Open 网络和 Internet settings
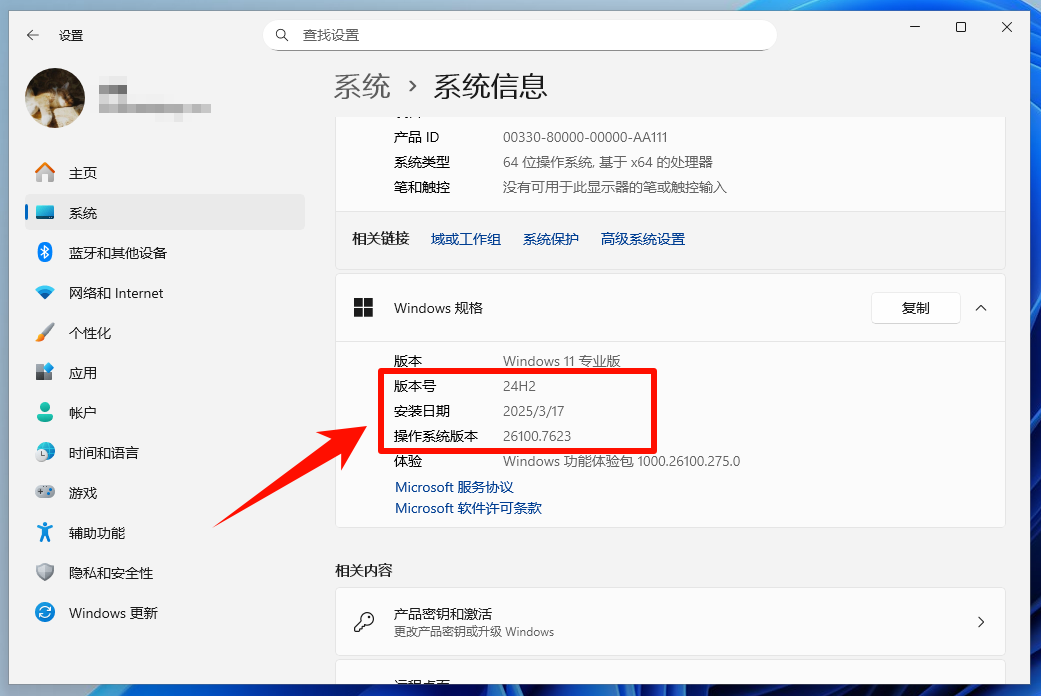This screenshot has width=1041, height=696. [165, 293]
